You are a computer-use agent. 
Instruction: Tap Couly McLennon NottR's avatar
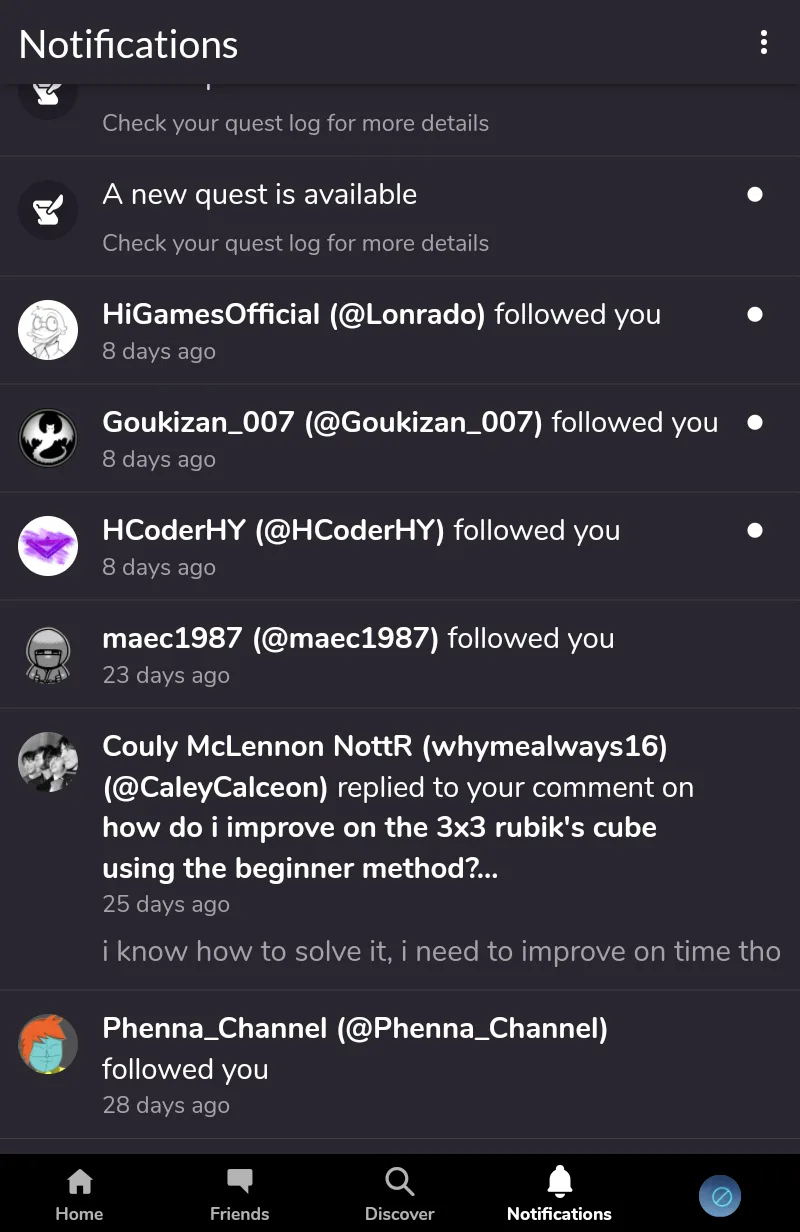coord(48,762)
